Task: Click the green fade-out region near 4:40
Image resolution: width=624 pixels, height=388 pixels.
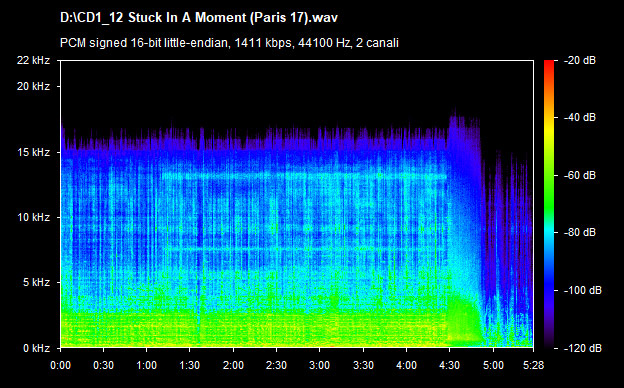Action: point(464,318)
